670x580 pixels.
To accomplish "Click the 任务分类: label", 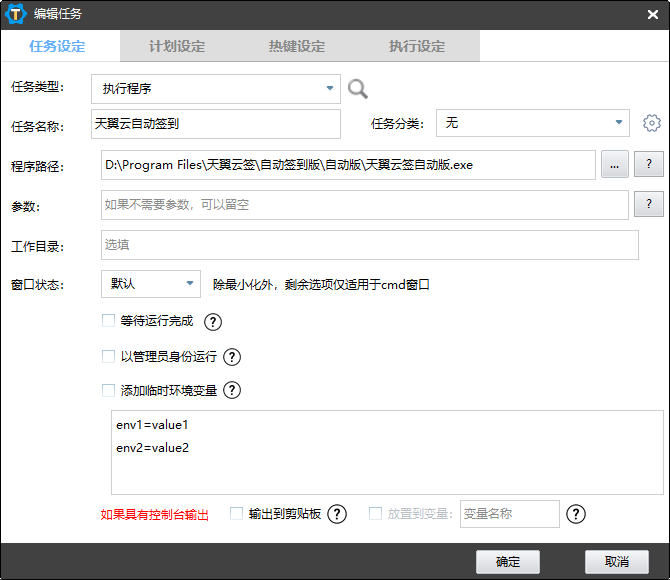I will [397, 124].
